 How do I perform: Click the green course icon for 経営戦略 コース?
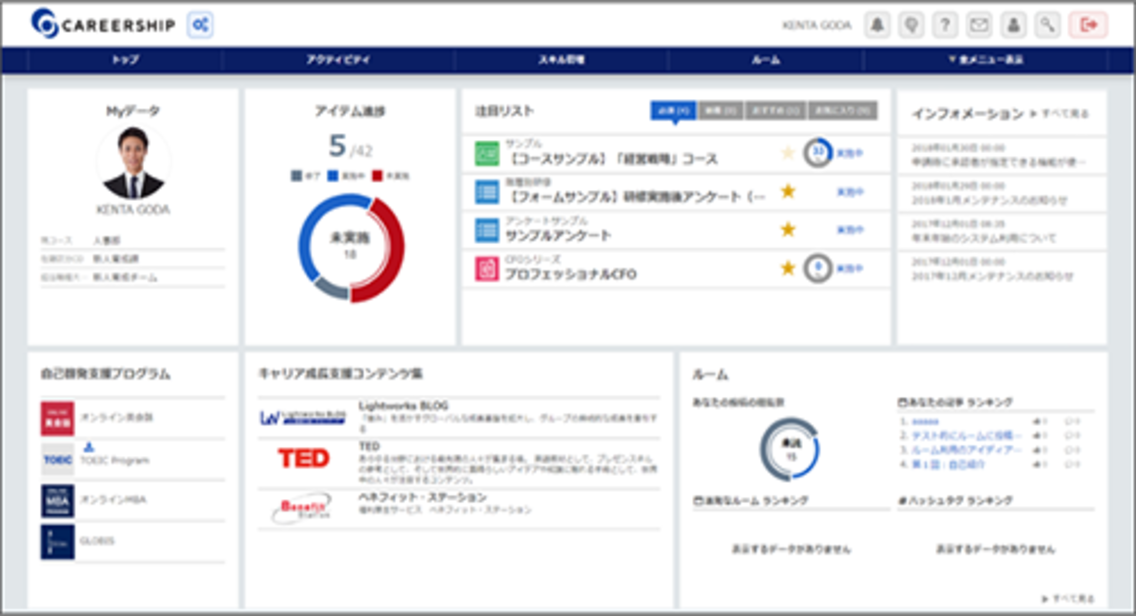(x=487, y=153)
